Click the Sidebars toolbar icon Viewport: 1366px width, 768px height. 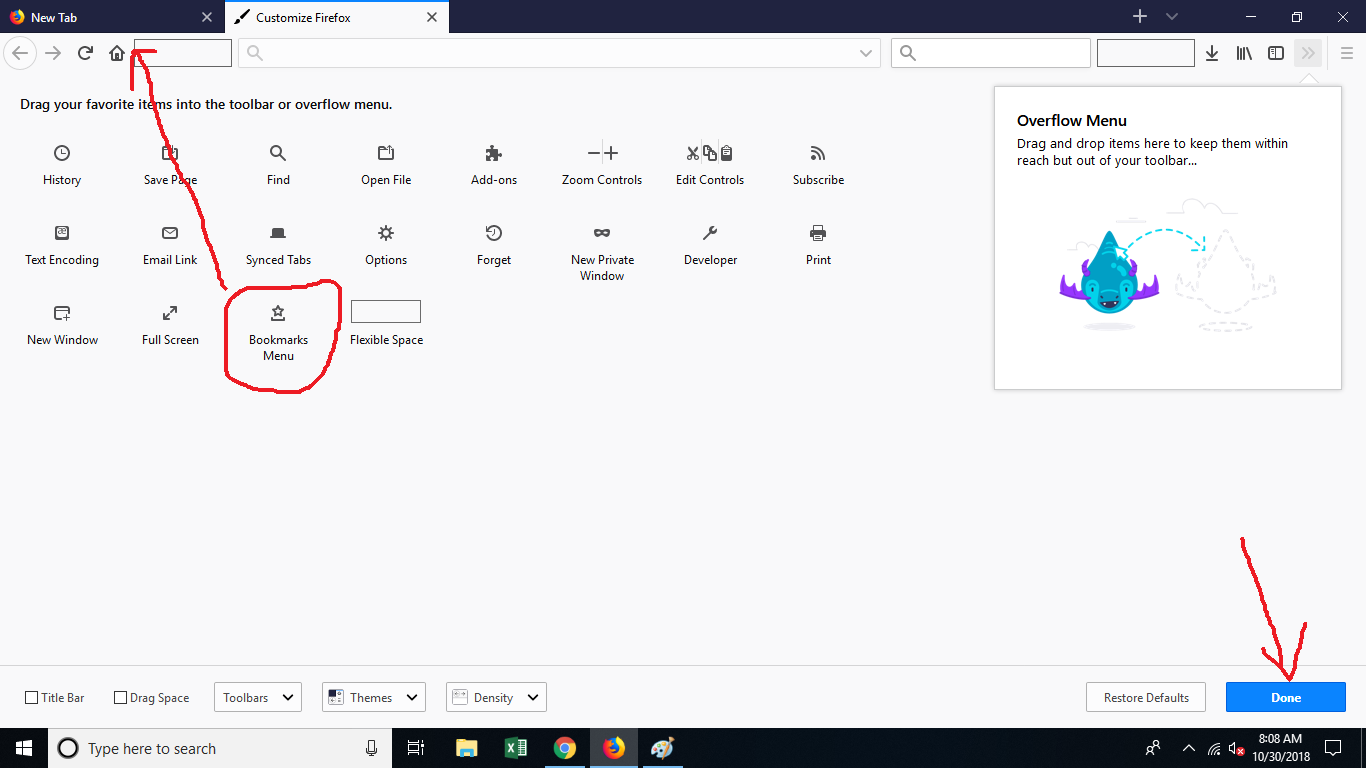pyautogui.click(x=1276, y=53)
